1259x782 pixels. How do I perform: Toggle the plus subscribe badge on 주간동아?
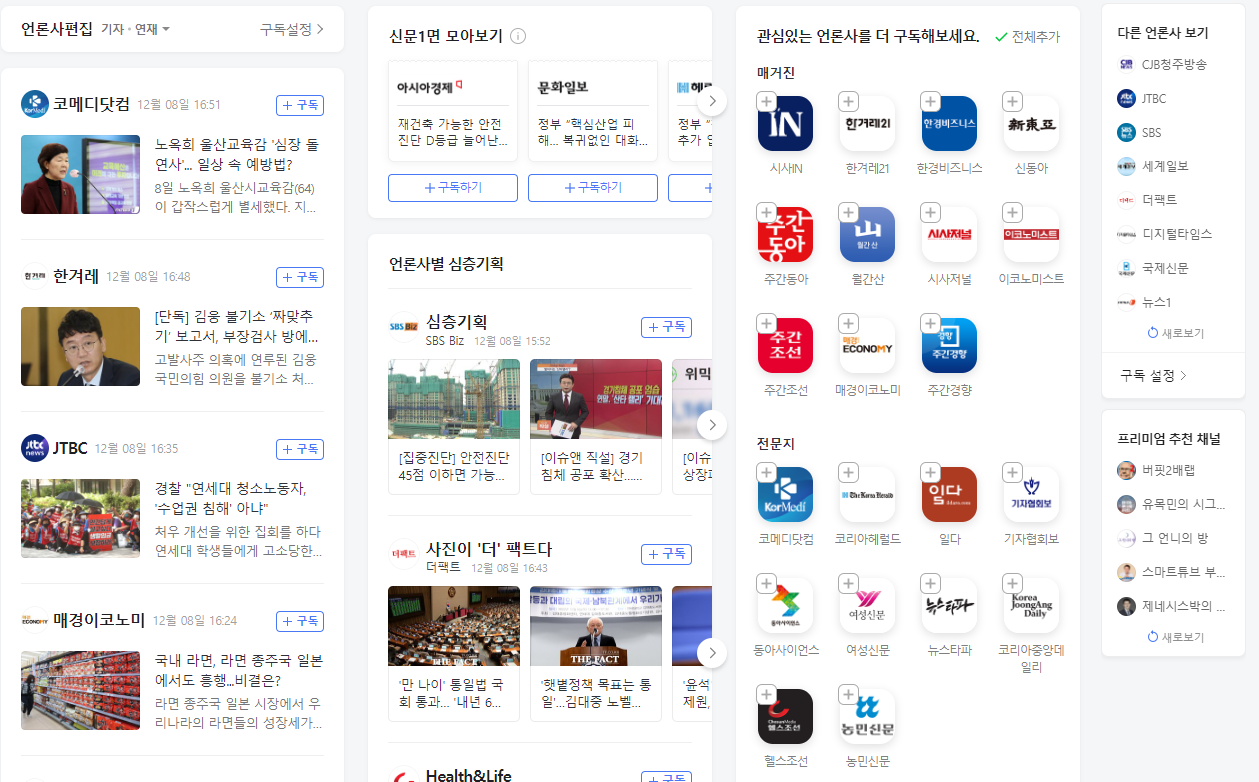click(x=766, y=212)
